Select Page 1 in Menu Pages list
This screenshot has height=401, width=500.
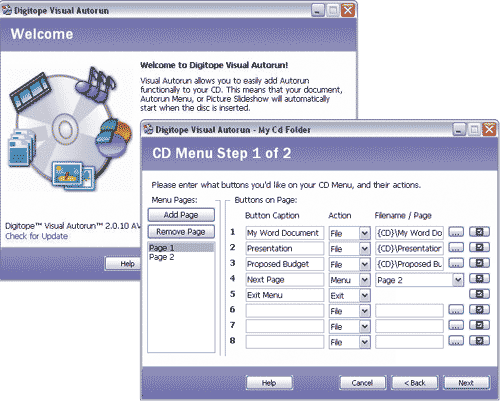181,248
